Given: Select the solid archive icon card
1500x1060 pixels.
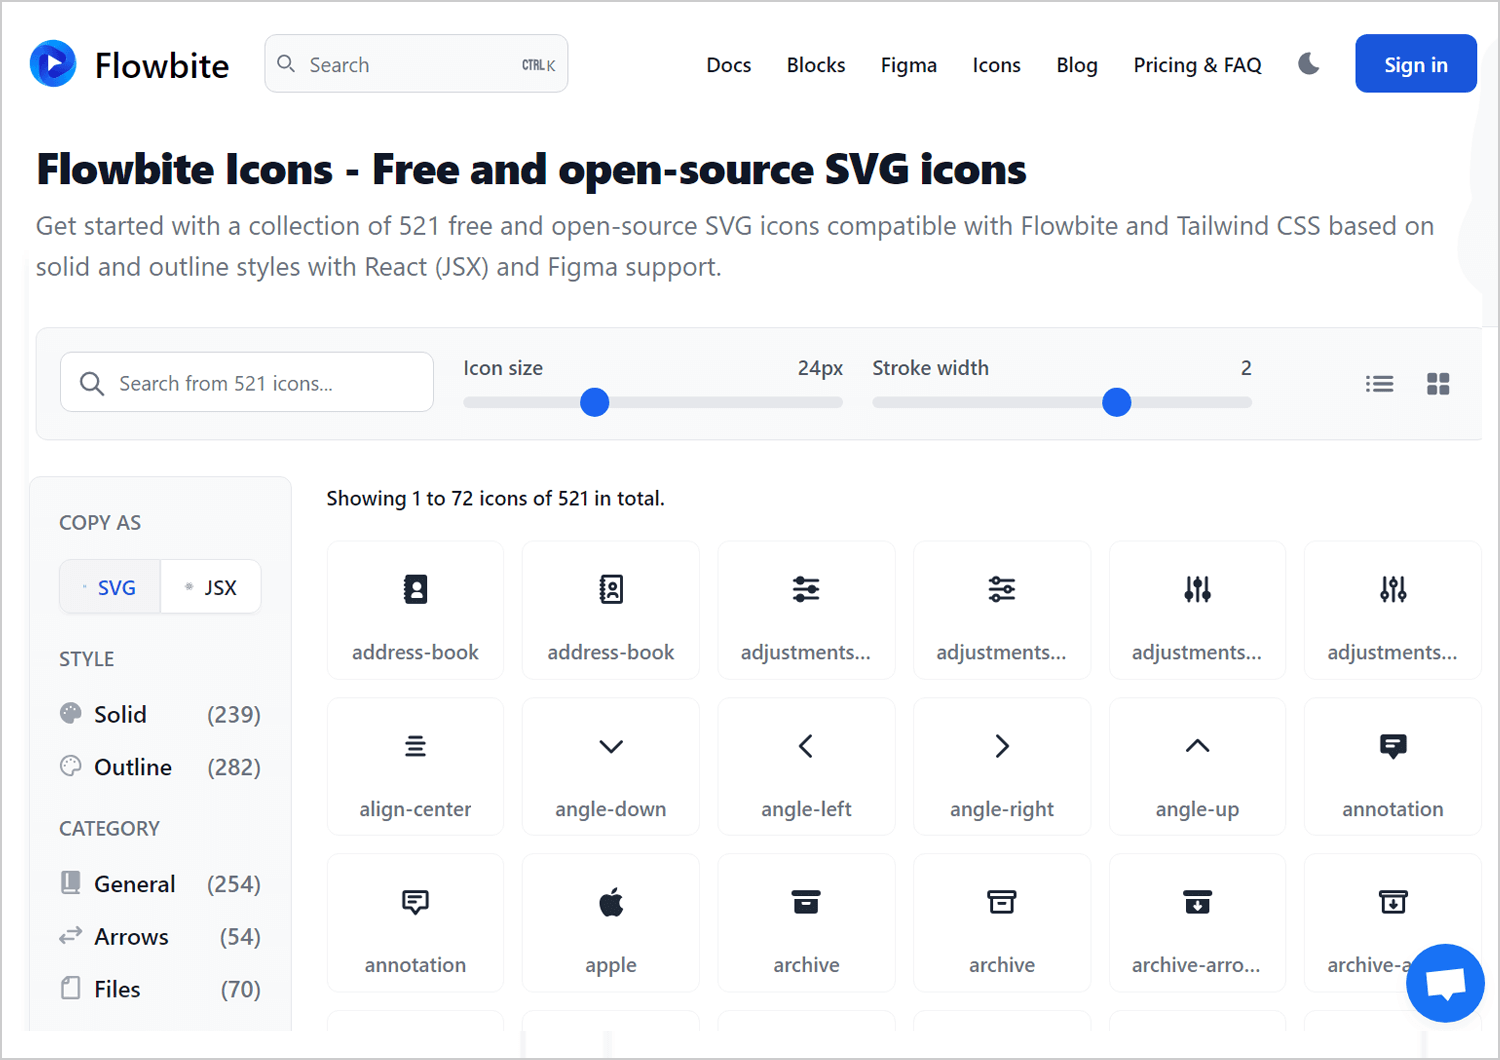Looking at the screenshot, I should 806,923.
